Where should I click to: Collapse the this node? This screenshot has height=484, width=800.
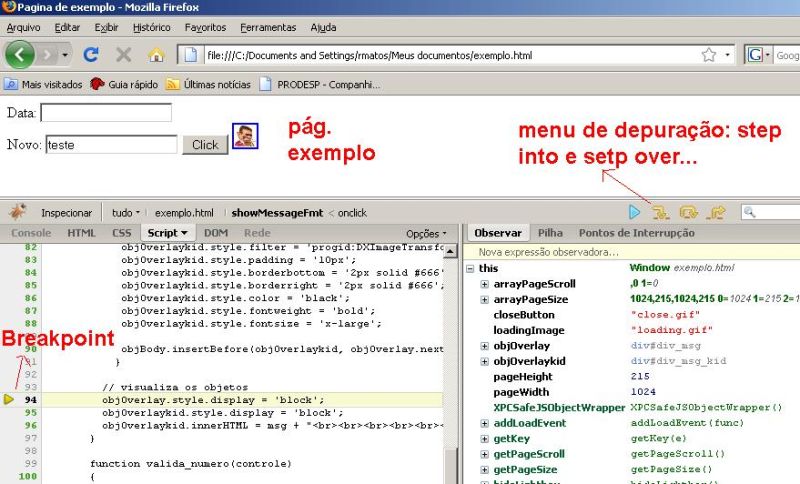click(x=470, y=269)
